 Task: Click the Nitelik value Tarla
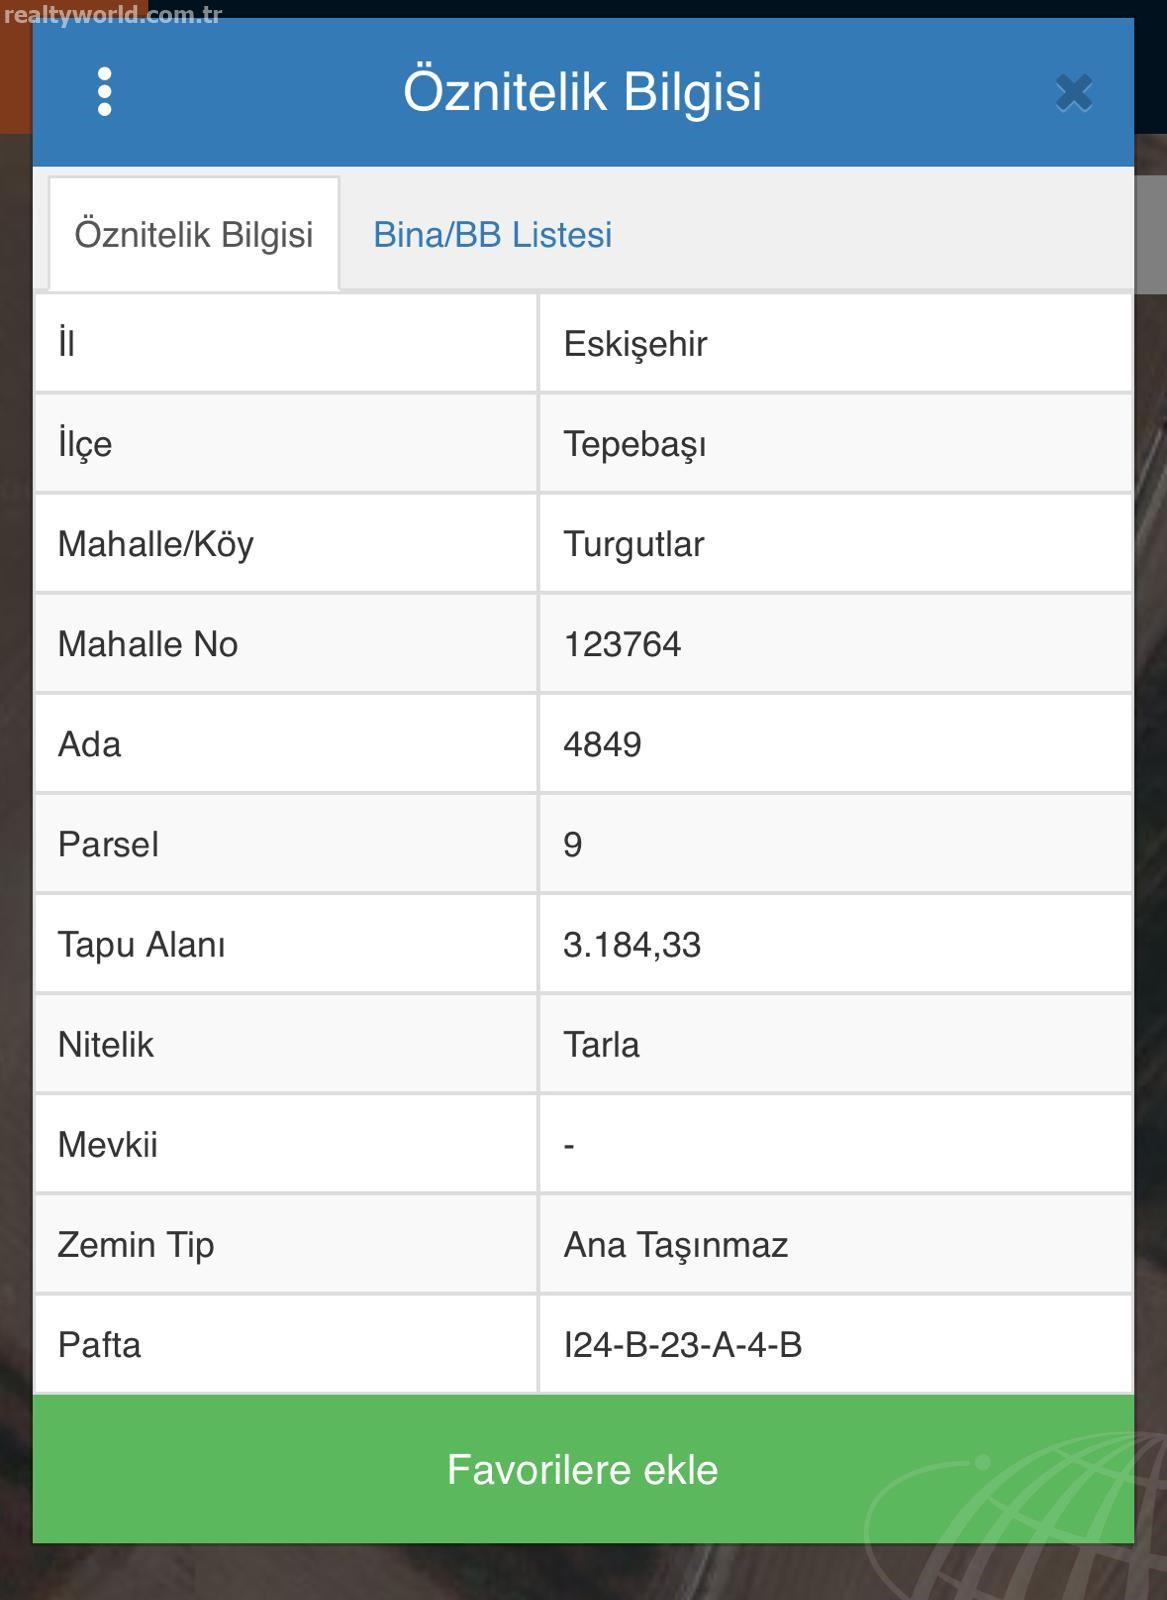[601, 1044]
